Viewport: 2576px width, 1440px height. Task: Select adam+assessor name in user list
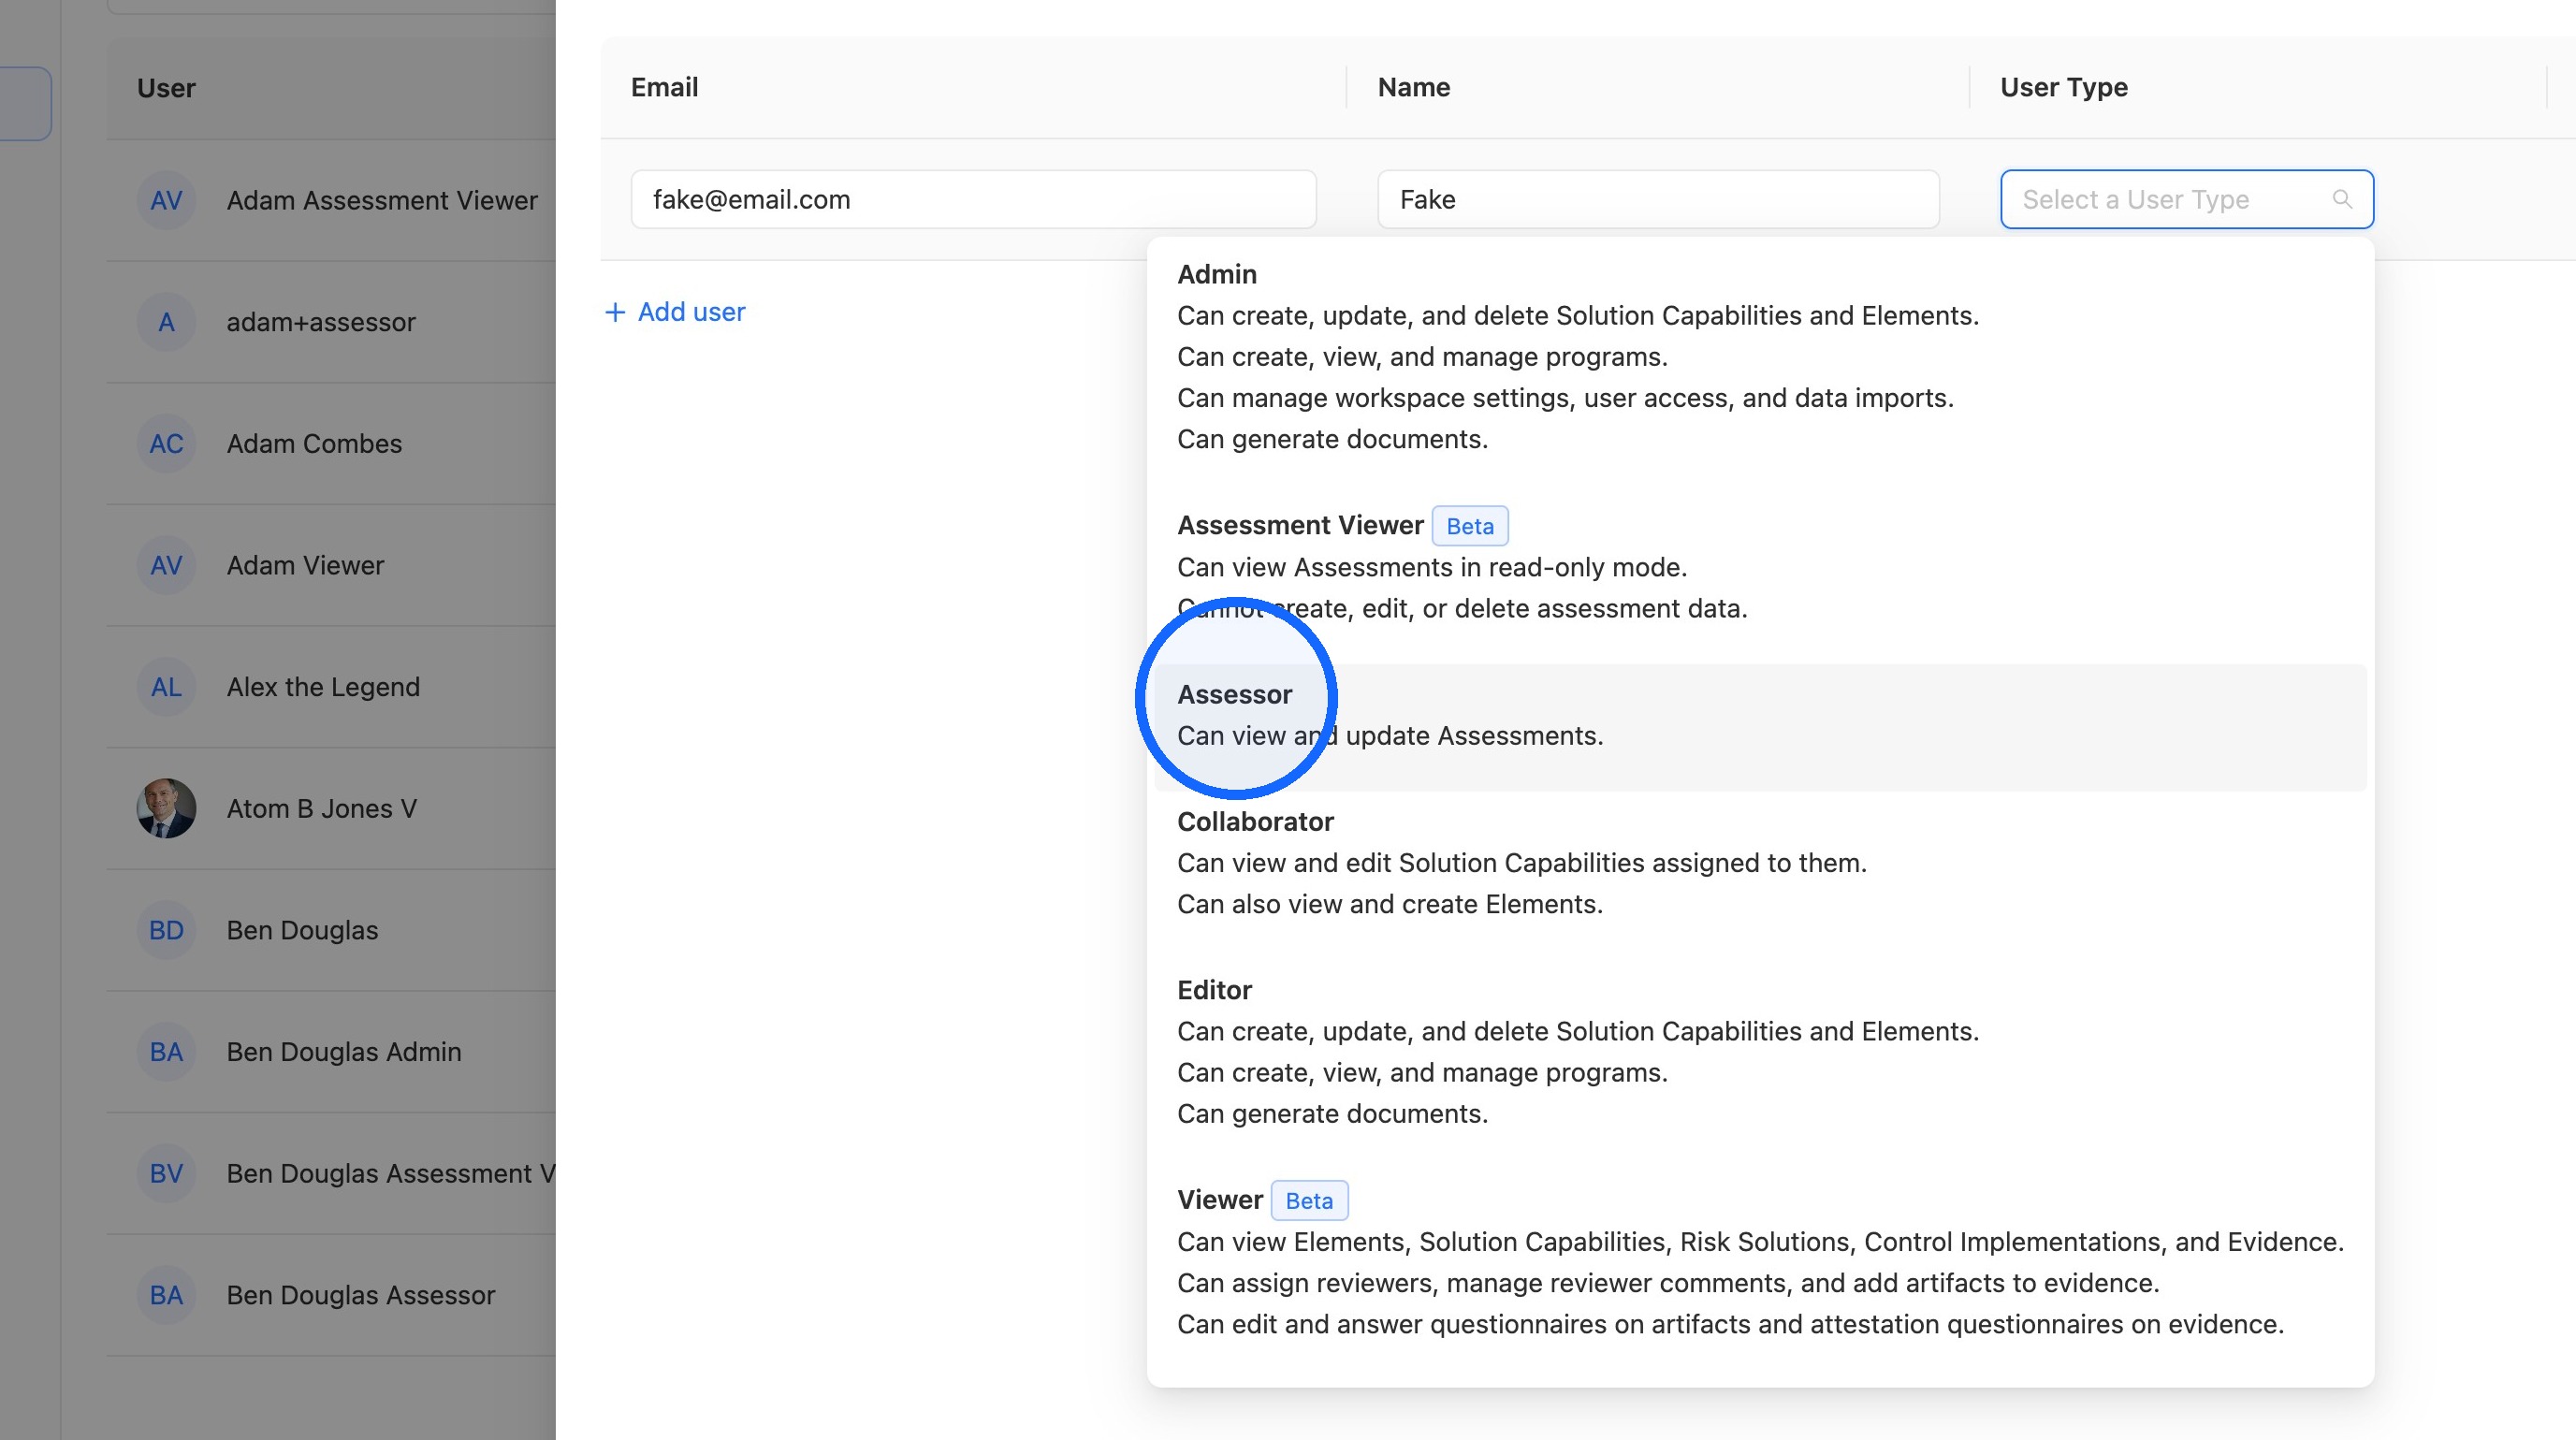321,322
